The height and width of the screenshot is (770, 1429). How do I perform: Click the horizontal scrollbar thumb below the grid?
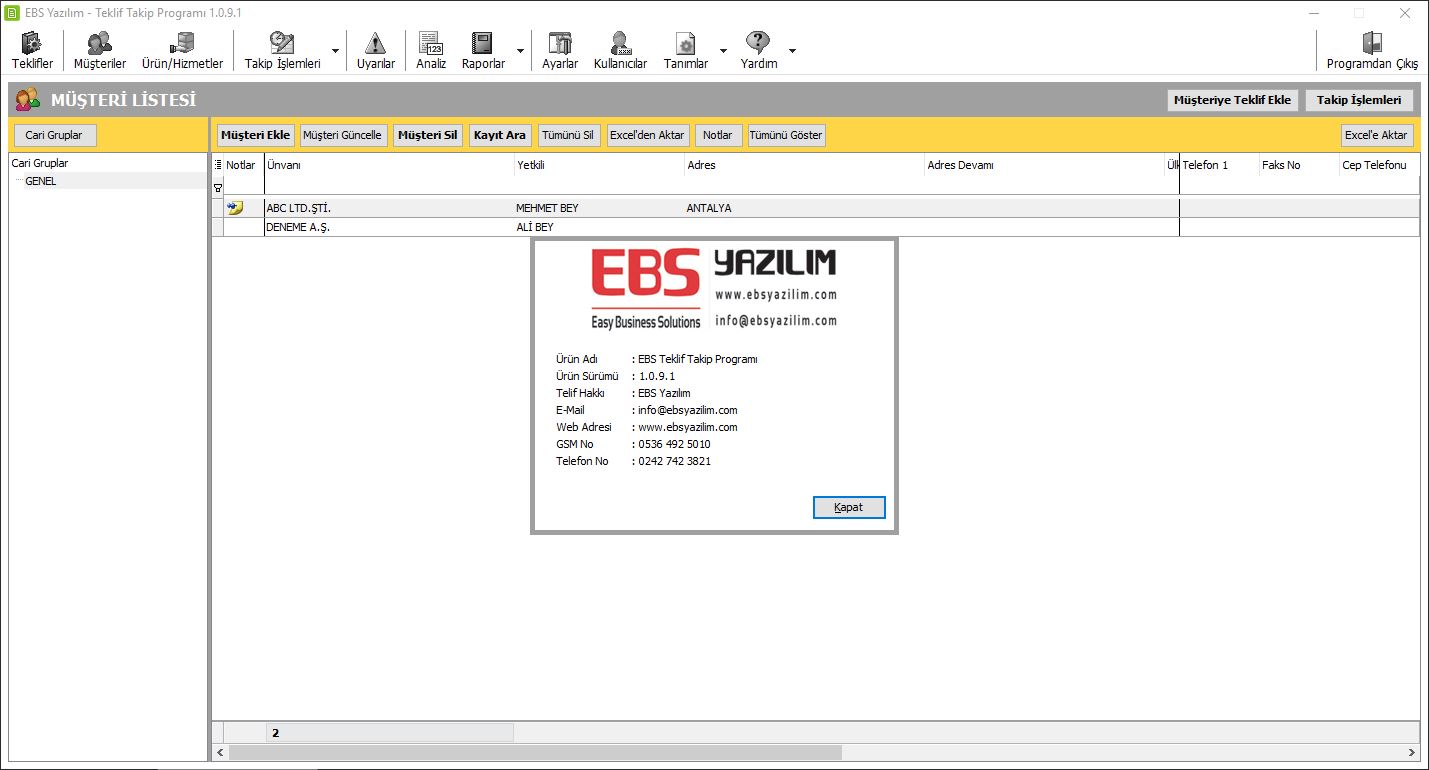tap(535, 752)
